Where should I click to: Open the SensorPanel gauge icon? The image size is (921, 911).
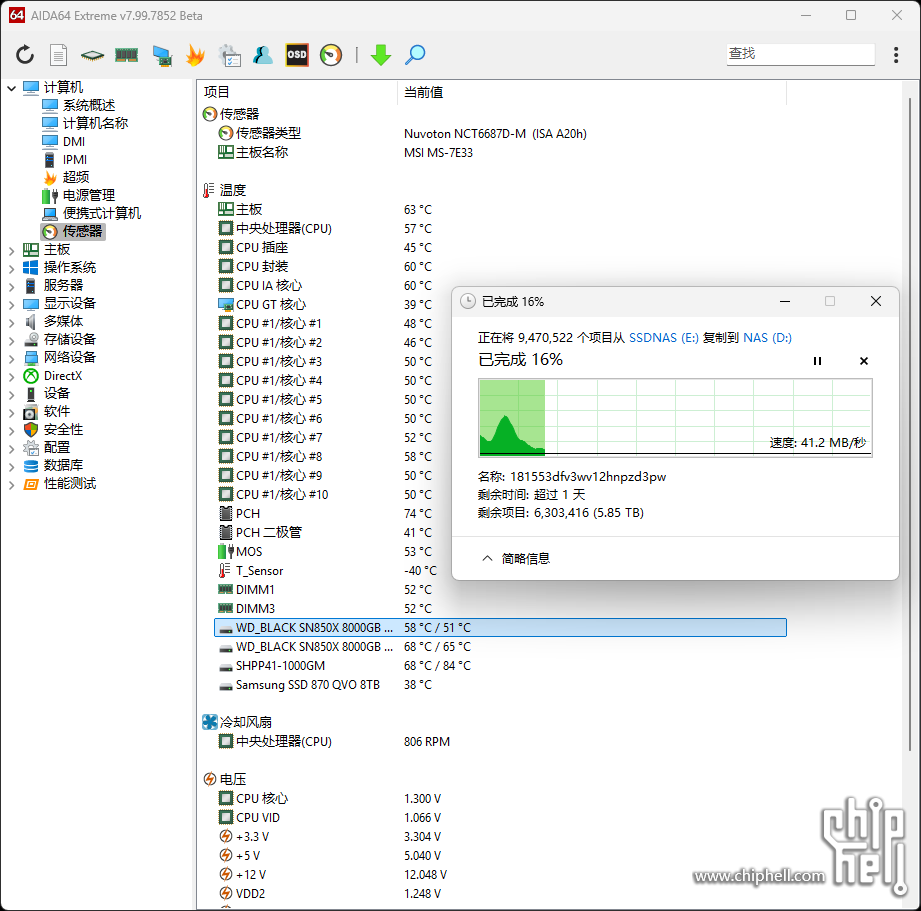tap(331, 55)
